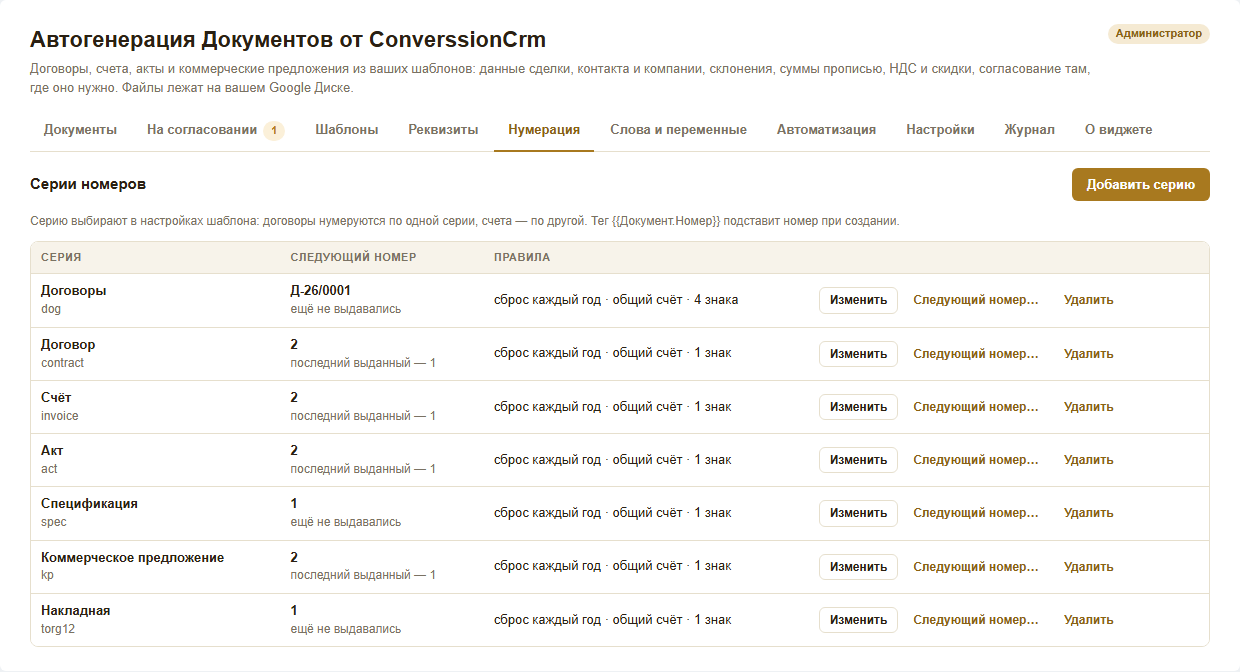
Task: Edit the Договор (contract) series
Action: tap(858, 354)
